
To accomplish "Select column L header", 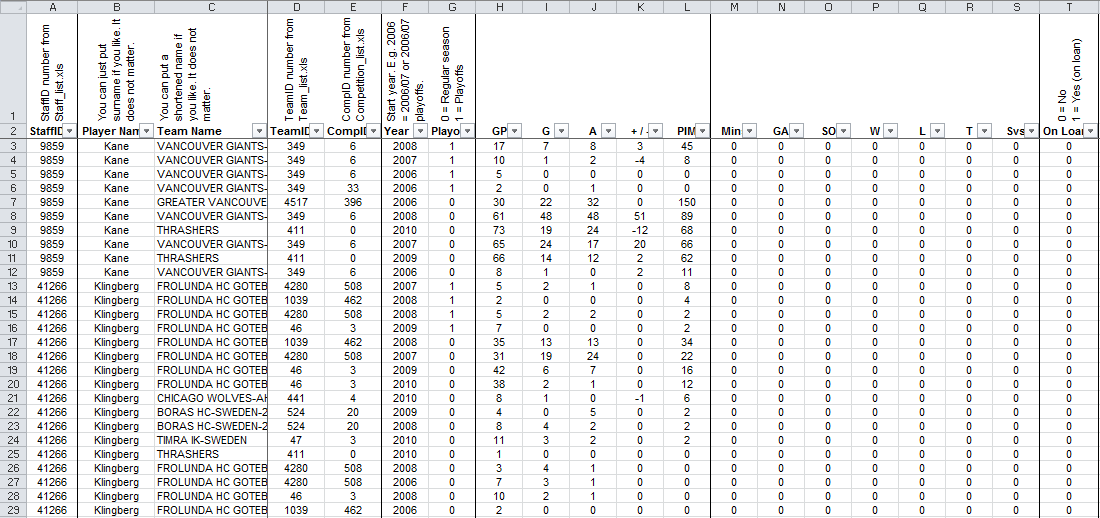I will 687,6.
